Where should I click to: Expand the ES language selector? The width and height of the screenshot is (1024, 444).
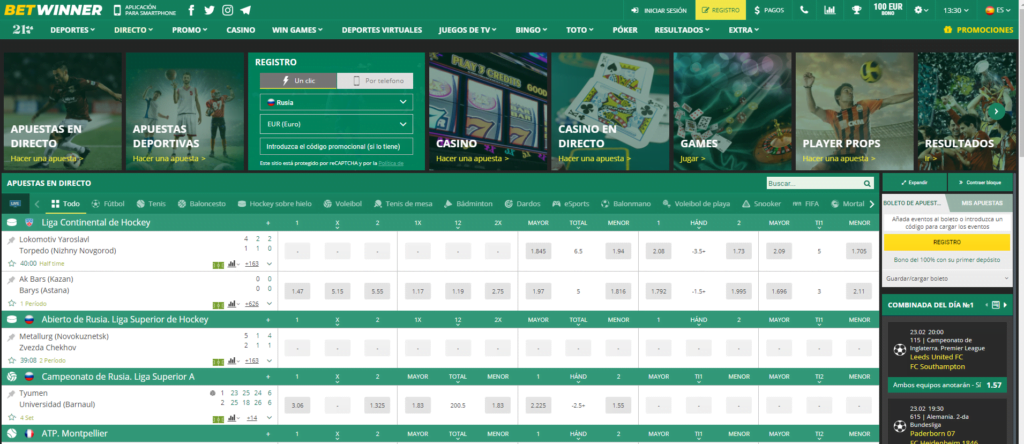point(996,10)
